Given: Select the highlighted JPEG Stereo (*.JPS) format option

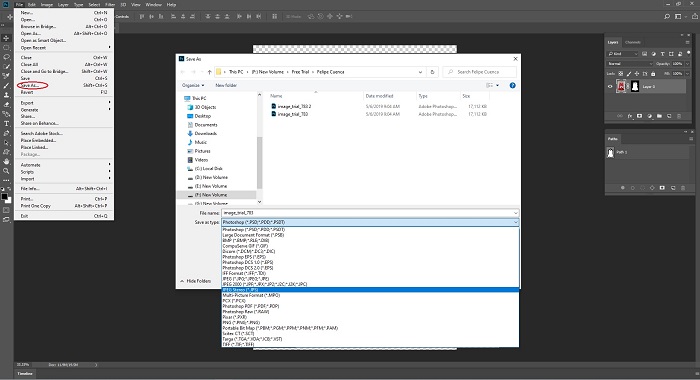Looking at the screenshot, I should click(370, 290).
